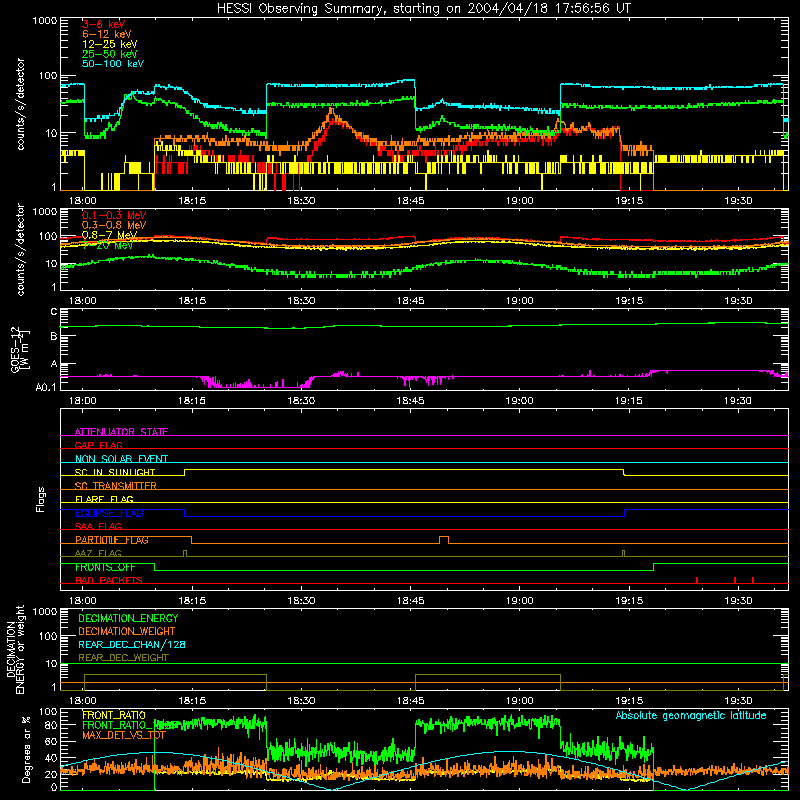Click the counts/s/detector title of the keV panel
The width and height of the screenshot is (800, 800).
21,104
